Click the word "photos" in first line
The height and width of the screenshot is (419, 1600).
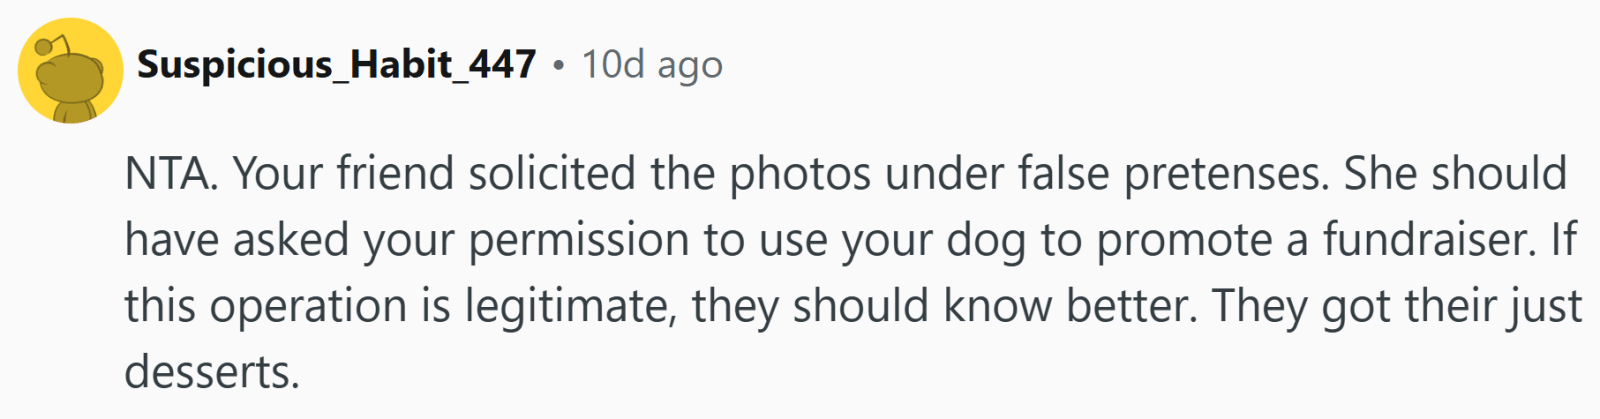[x=800, y=175]
